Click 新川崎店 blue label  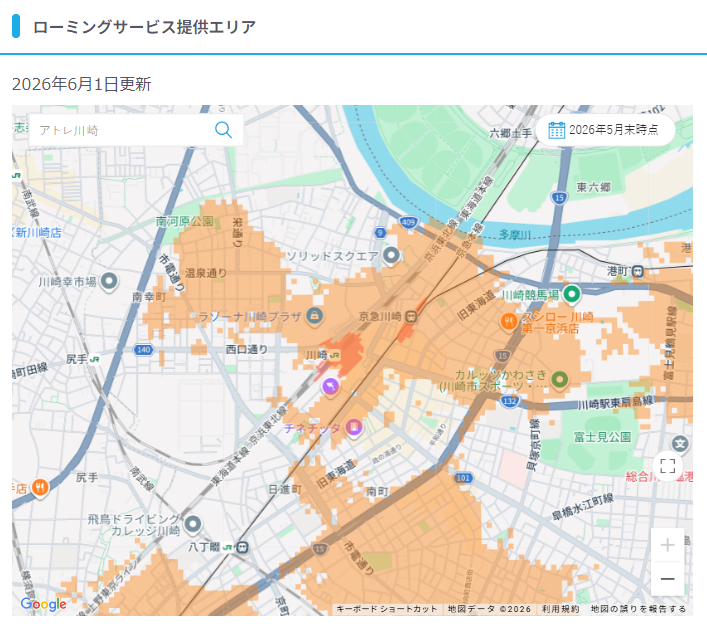click(x=38, y=233)
